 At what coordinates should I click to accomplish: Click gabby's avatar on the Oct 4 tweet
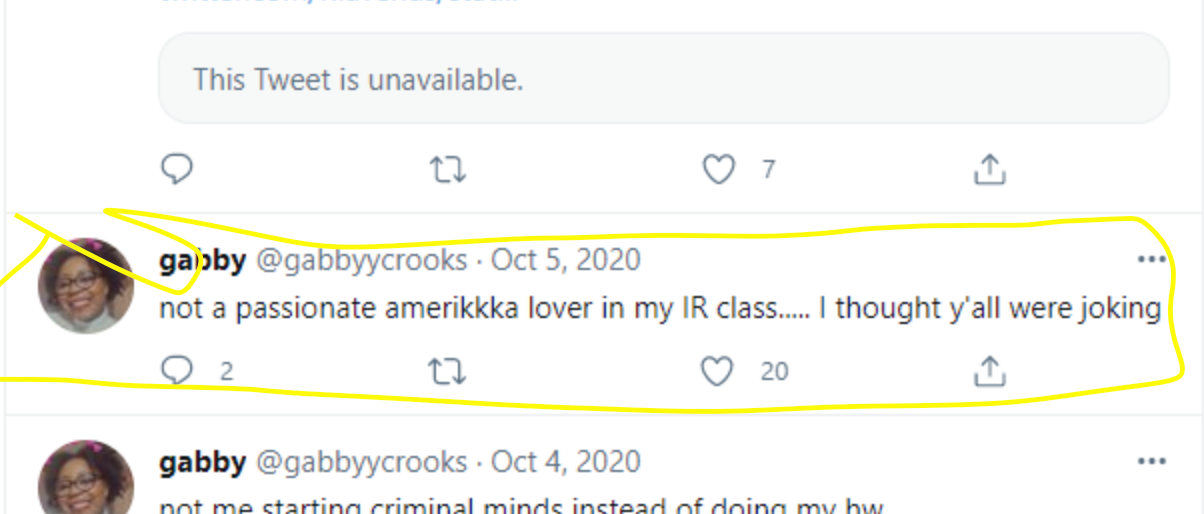86,482
